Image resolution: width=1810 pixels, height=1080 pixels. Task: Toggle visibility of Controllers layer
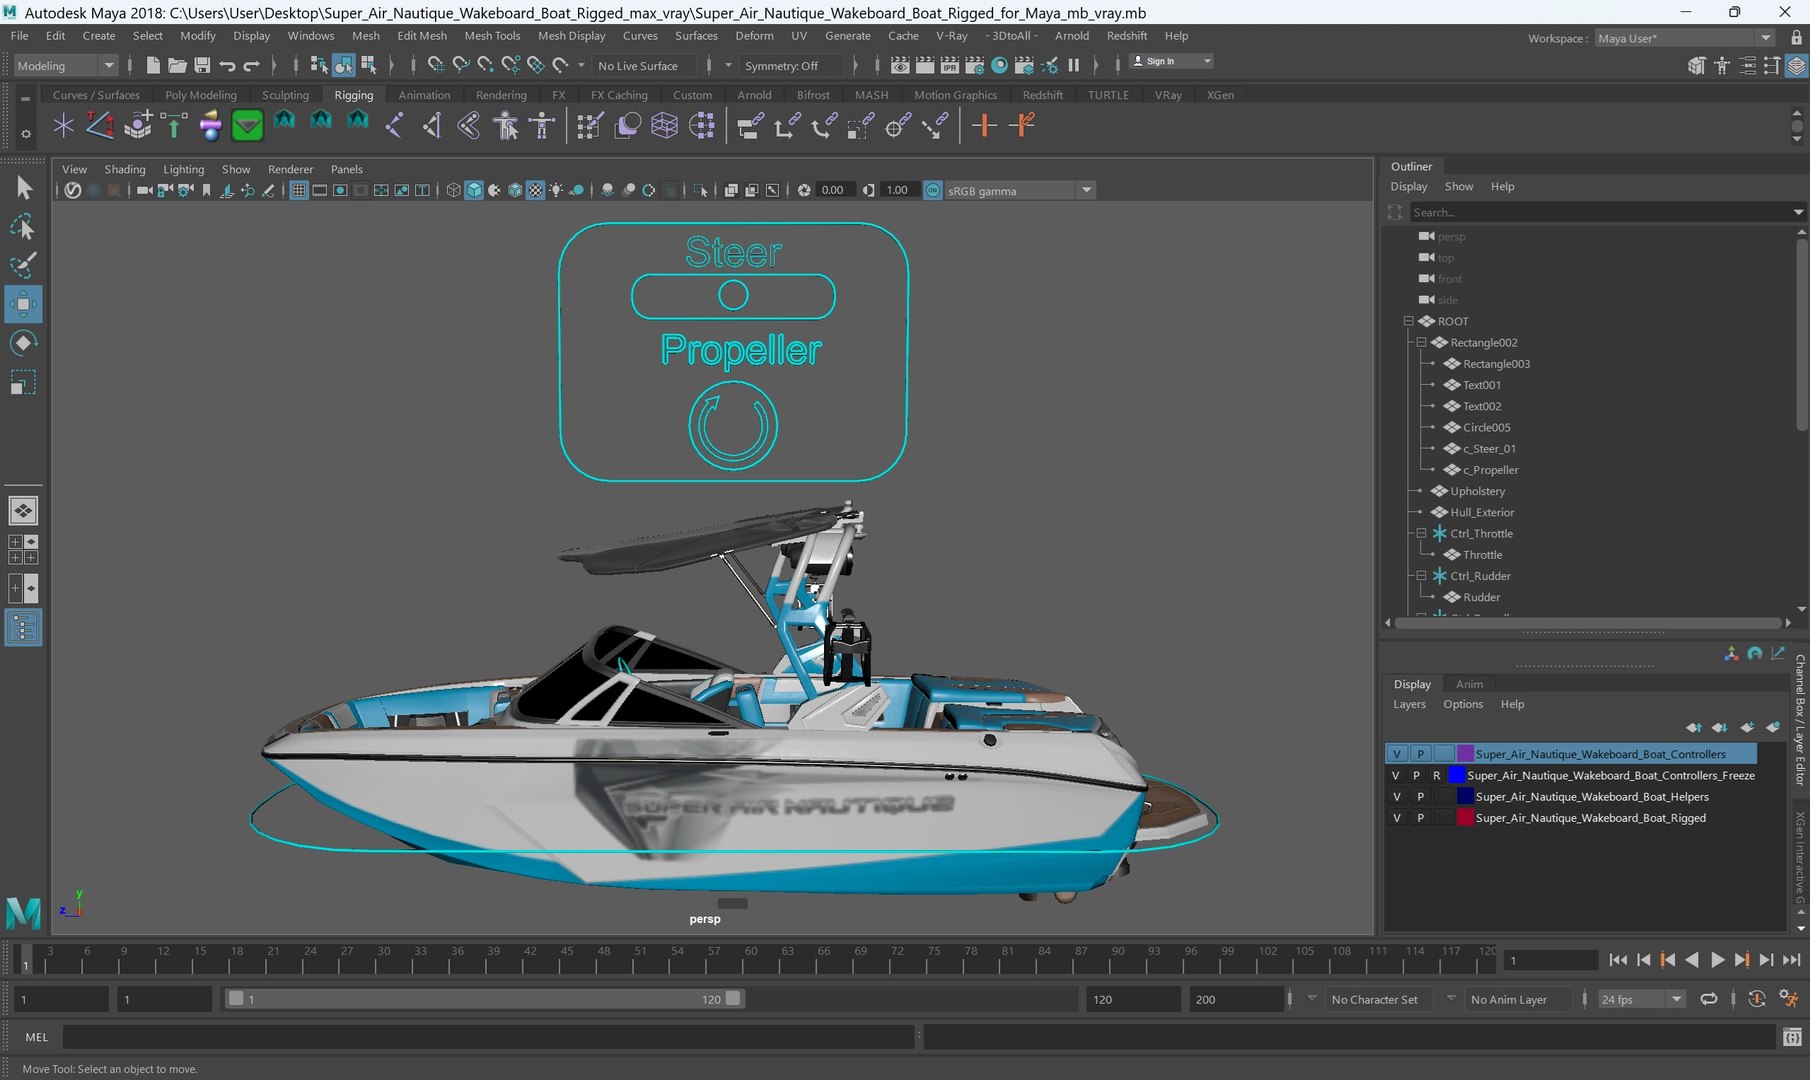(1396, 754)
